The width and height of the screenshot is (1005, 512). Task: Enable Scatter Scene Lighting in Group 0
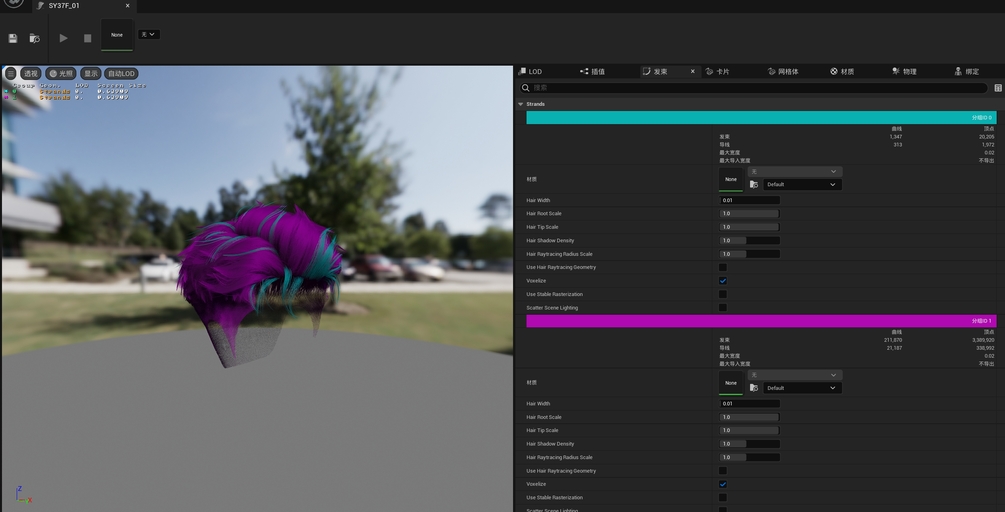pos(723,308)
